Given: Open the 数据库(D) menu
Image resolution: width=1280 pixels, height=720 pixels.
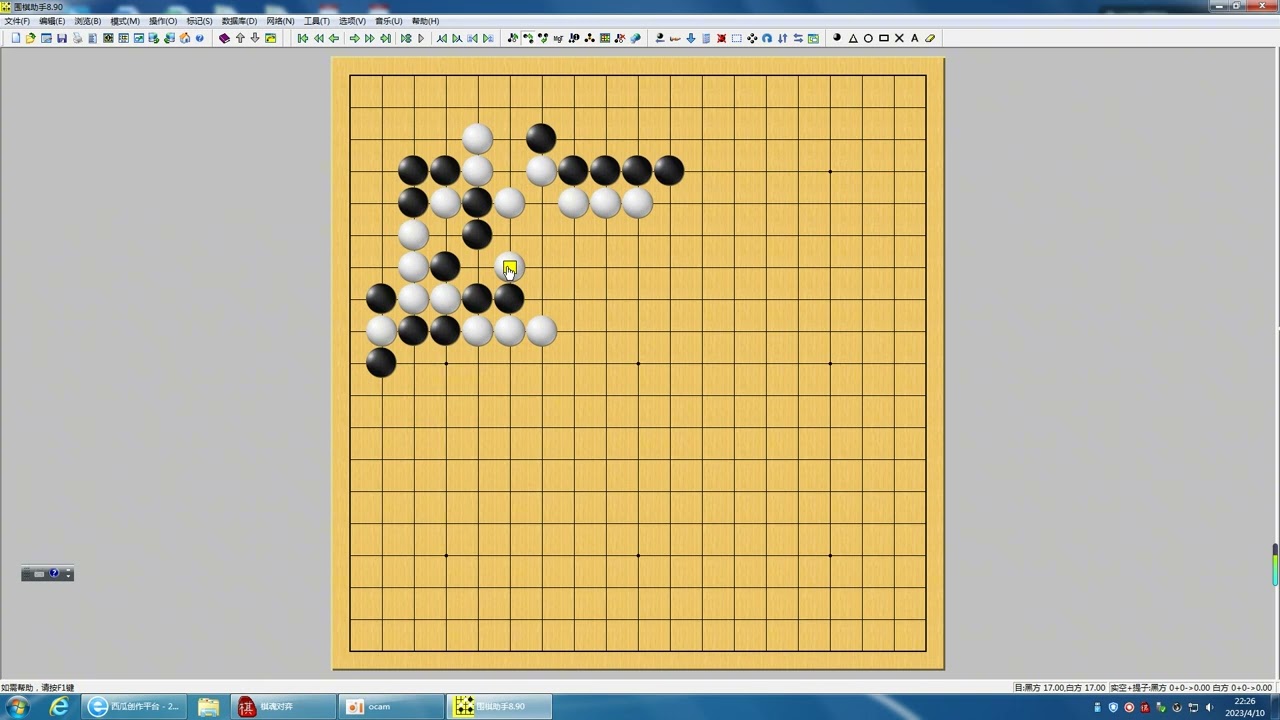Looking at the screenshot, I should coord(240,21).
